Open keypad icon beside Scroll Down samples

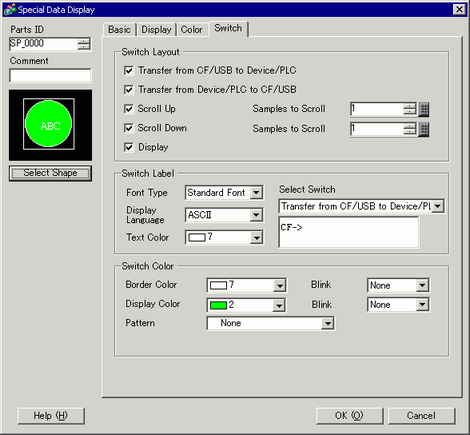[424, 129]
